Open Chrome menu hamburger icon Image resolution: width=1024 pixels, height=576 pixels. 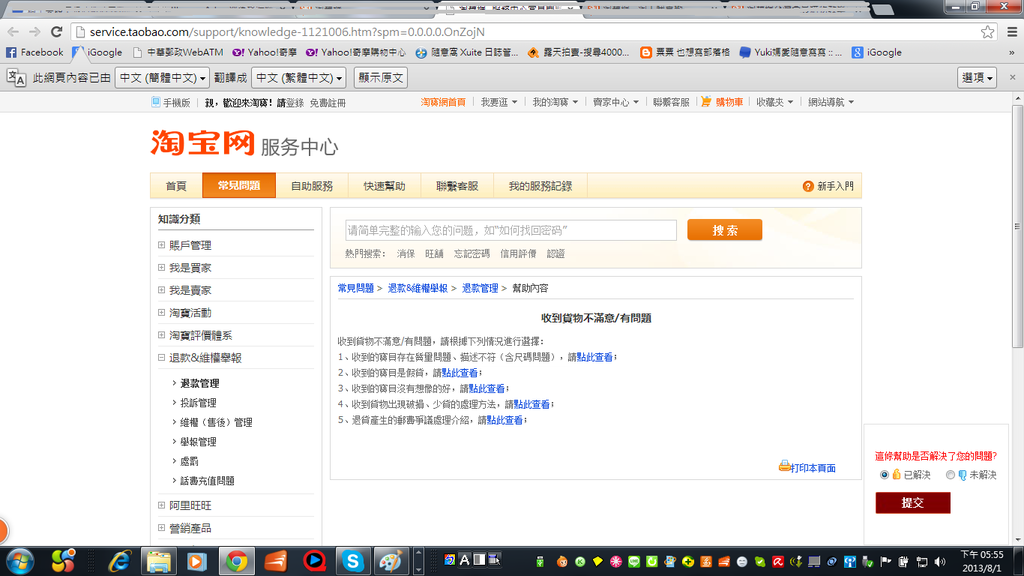[x=1012, y=31]
